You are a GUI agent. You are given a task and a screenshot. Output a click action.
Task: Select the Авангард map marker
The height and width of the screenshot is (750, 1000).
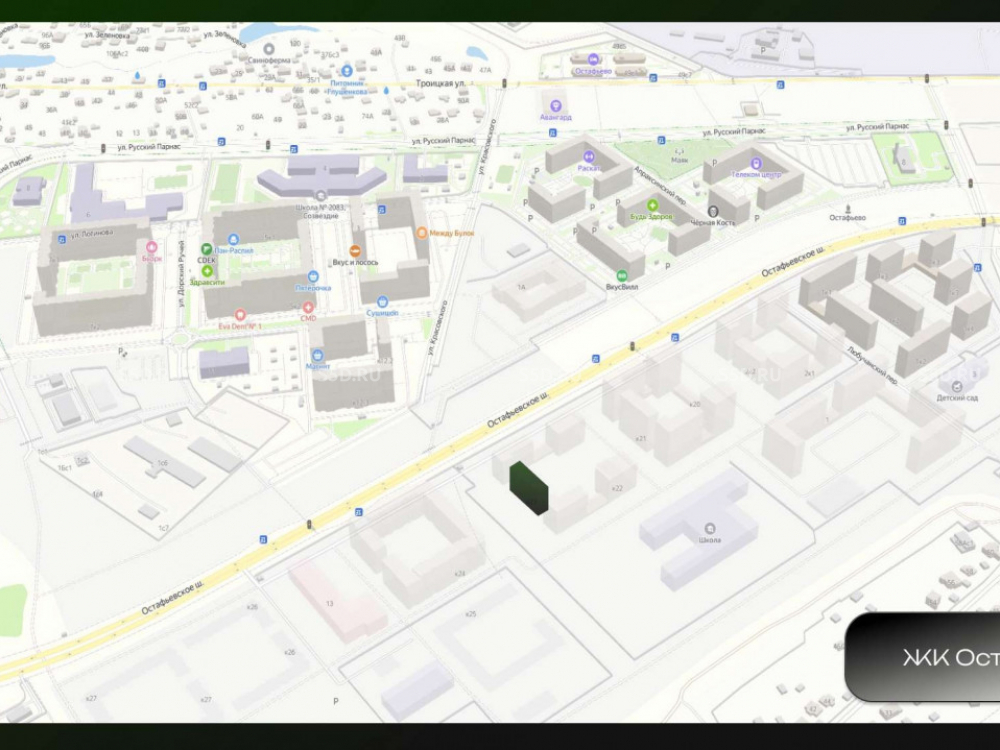(556, 105)
